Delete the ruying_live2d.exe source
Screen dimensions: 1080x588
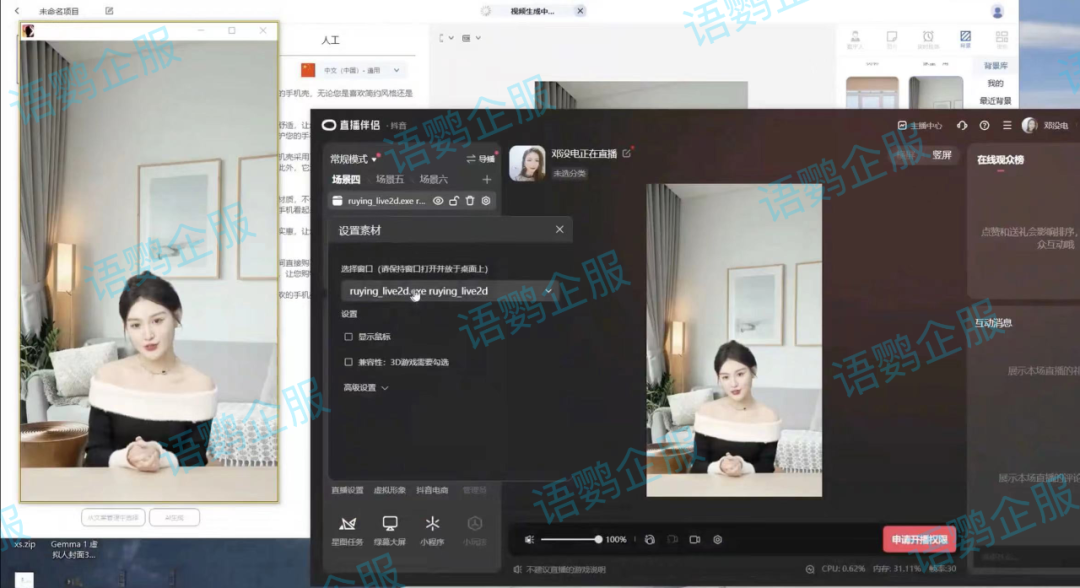(x=470, y=201)
